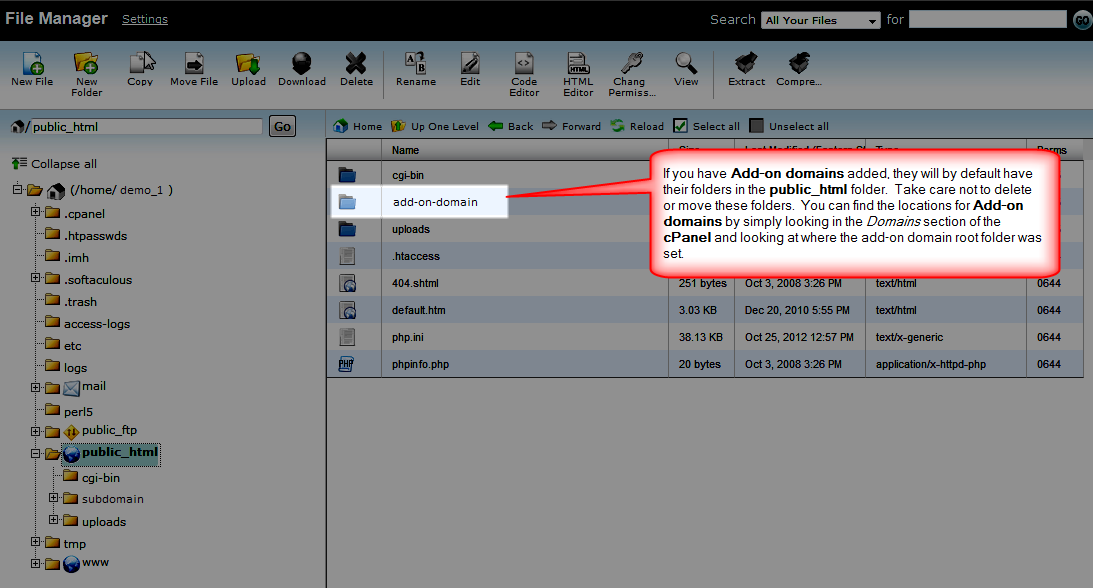Click the search text field
This screenshot has width=1093, height=588.
[988, 20]
